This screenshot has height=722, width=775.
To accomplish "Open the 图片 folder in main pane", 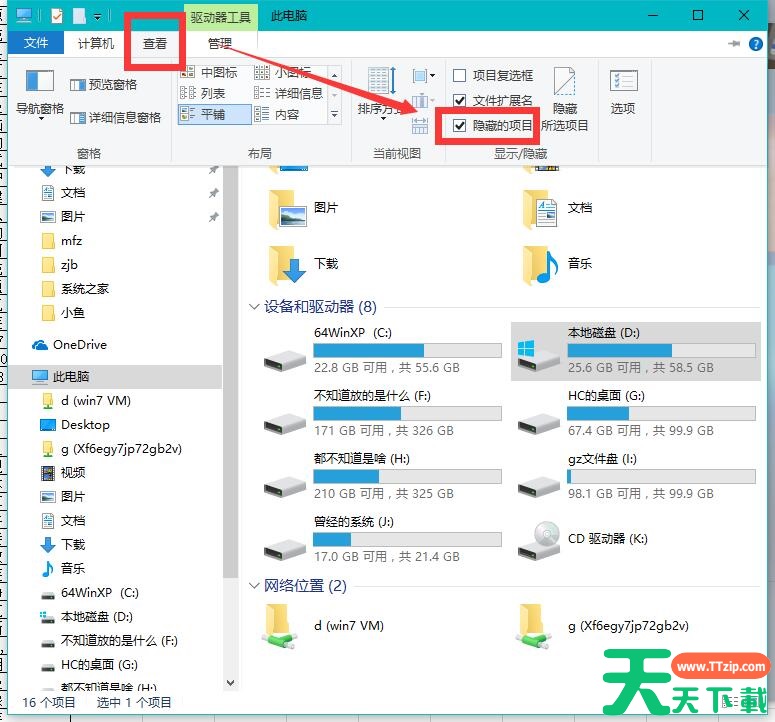I will (303, 209).
